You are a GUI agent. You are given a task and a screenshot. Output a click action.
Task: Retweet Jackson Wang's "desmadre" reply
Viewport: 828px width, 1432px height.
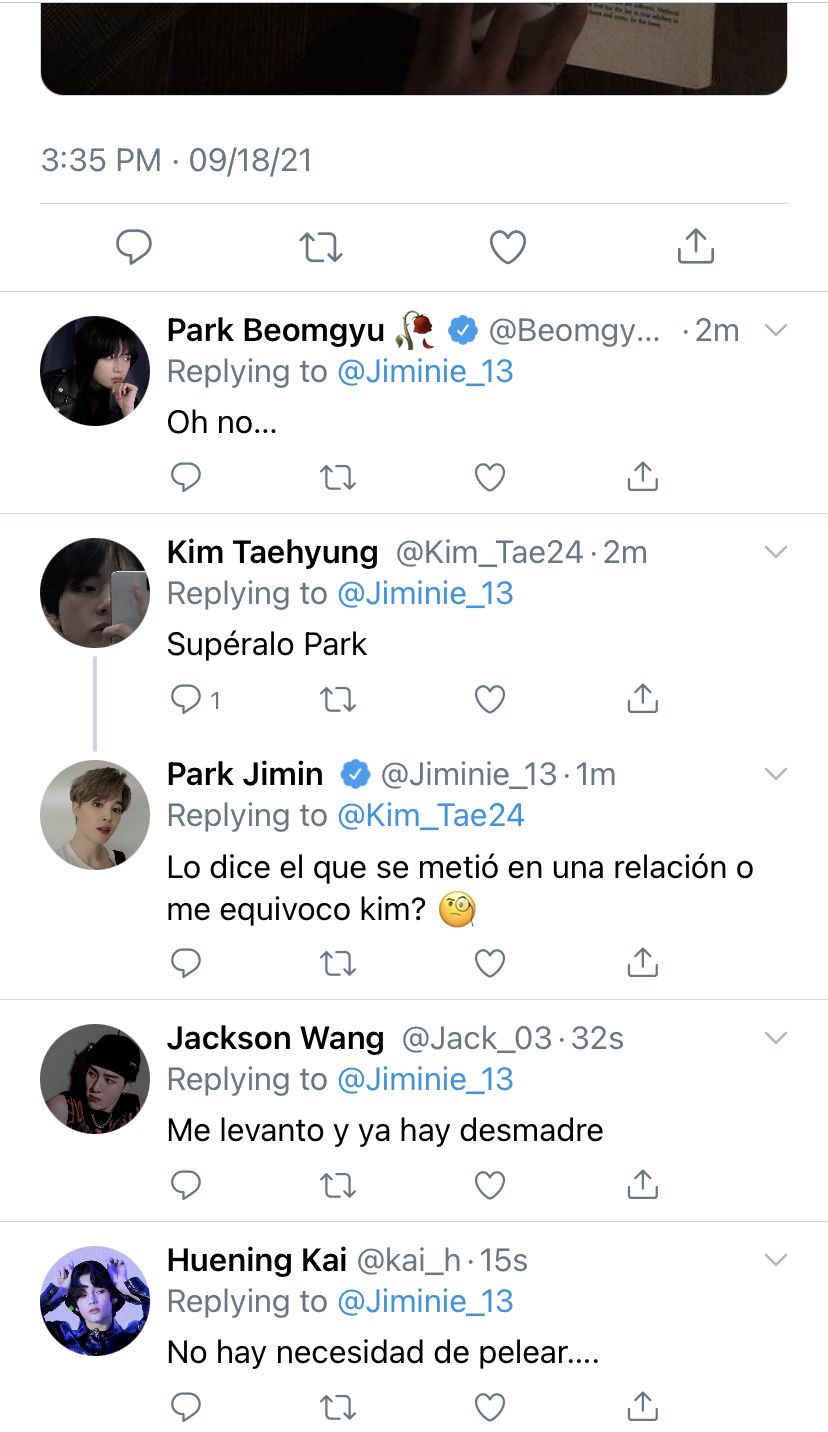pos(338,1185)
